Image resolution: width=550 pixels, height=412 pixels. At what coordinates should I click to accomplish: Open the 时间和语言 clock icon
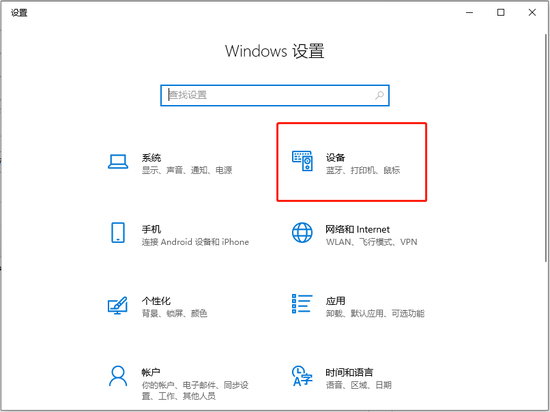(x=302, y=376)
